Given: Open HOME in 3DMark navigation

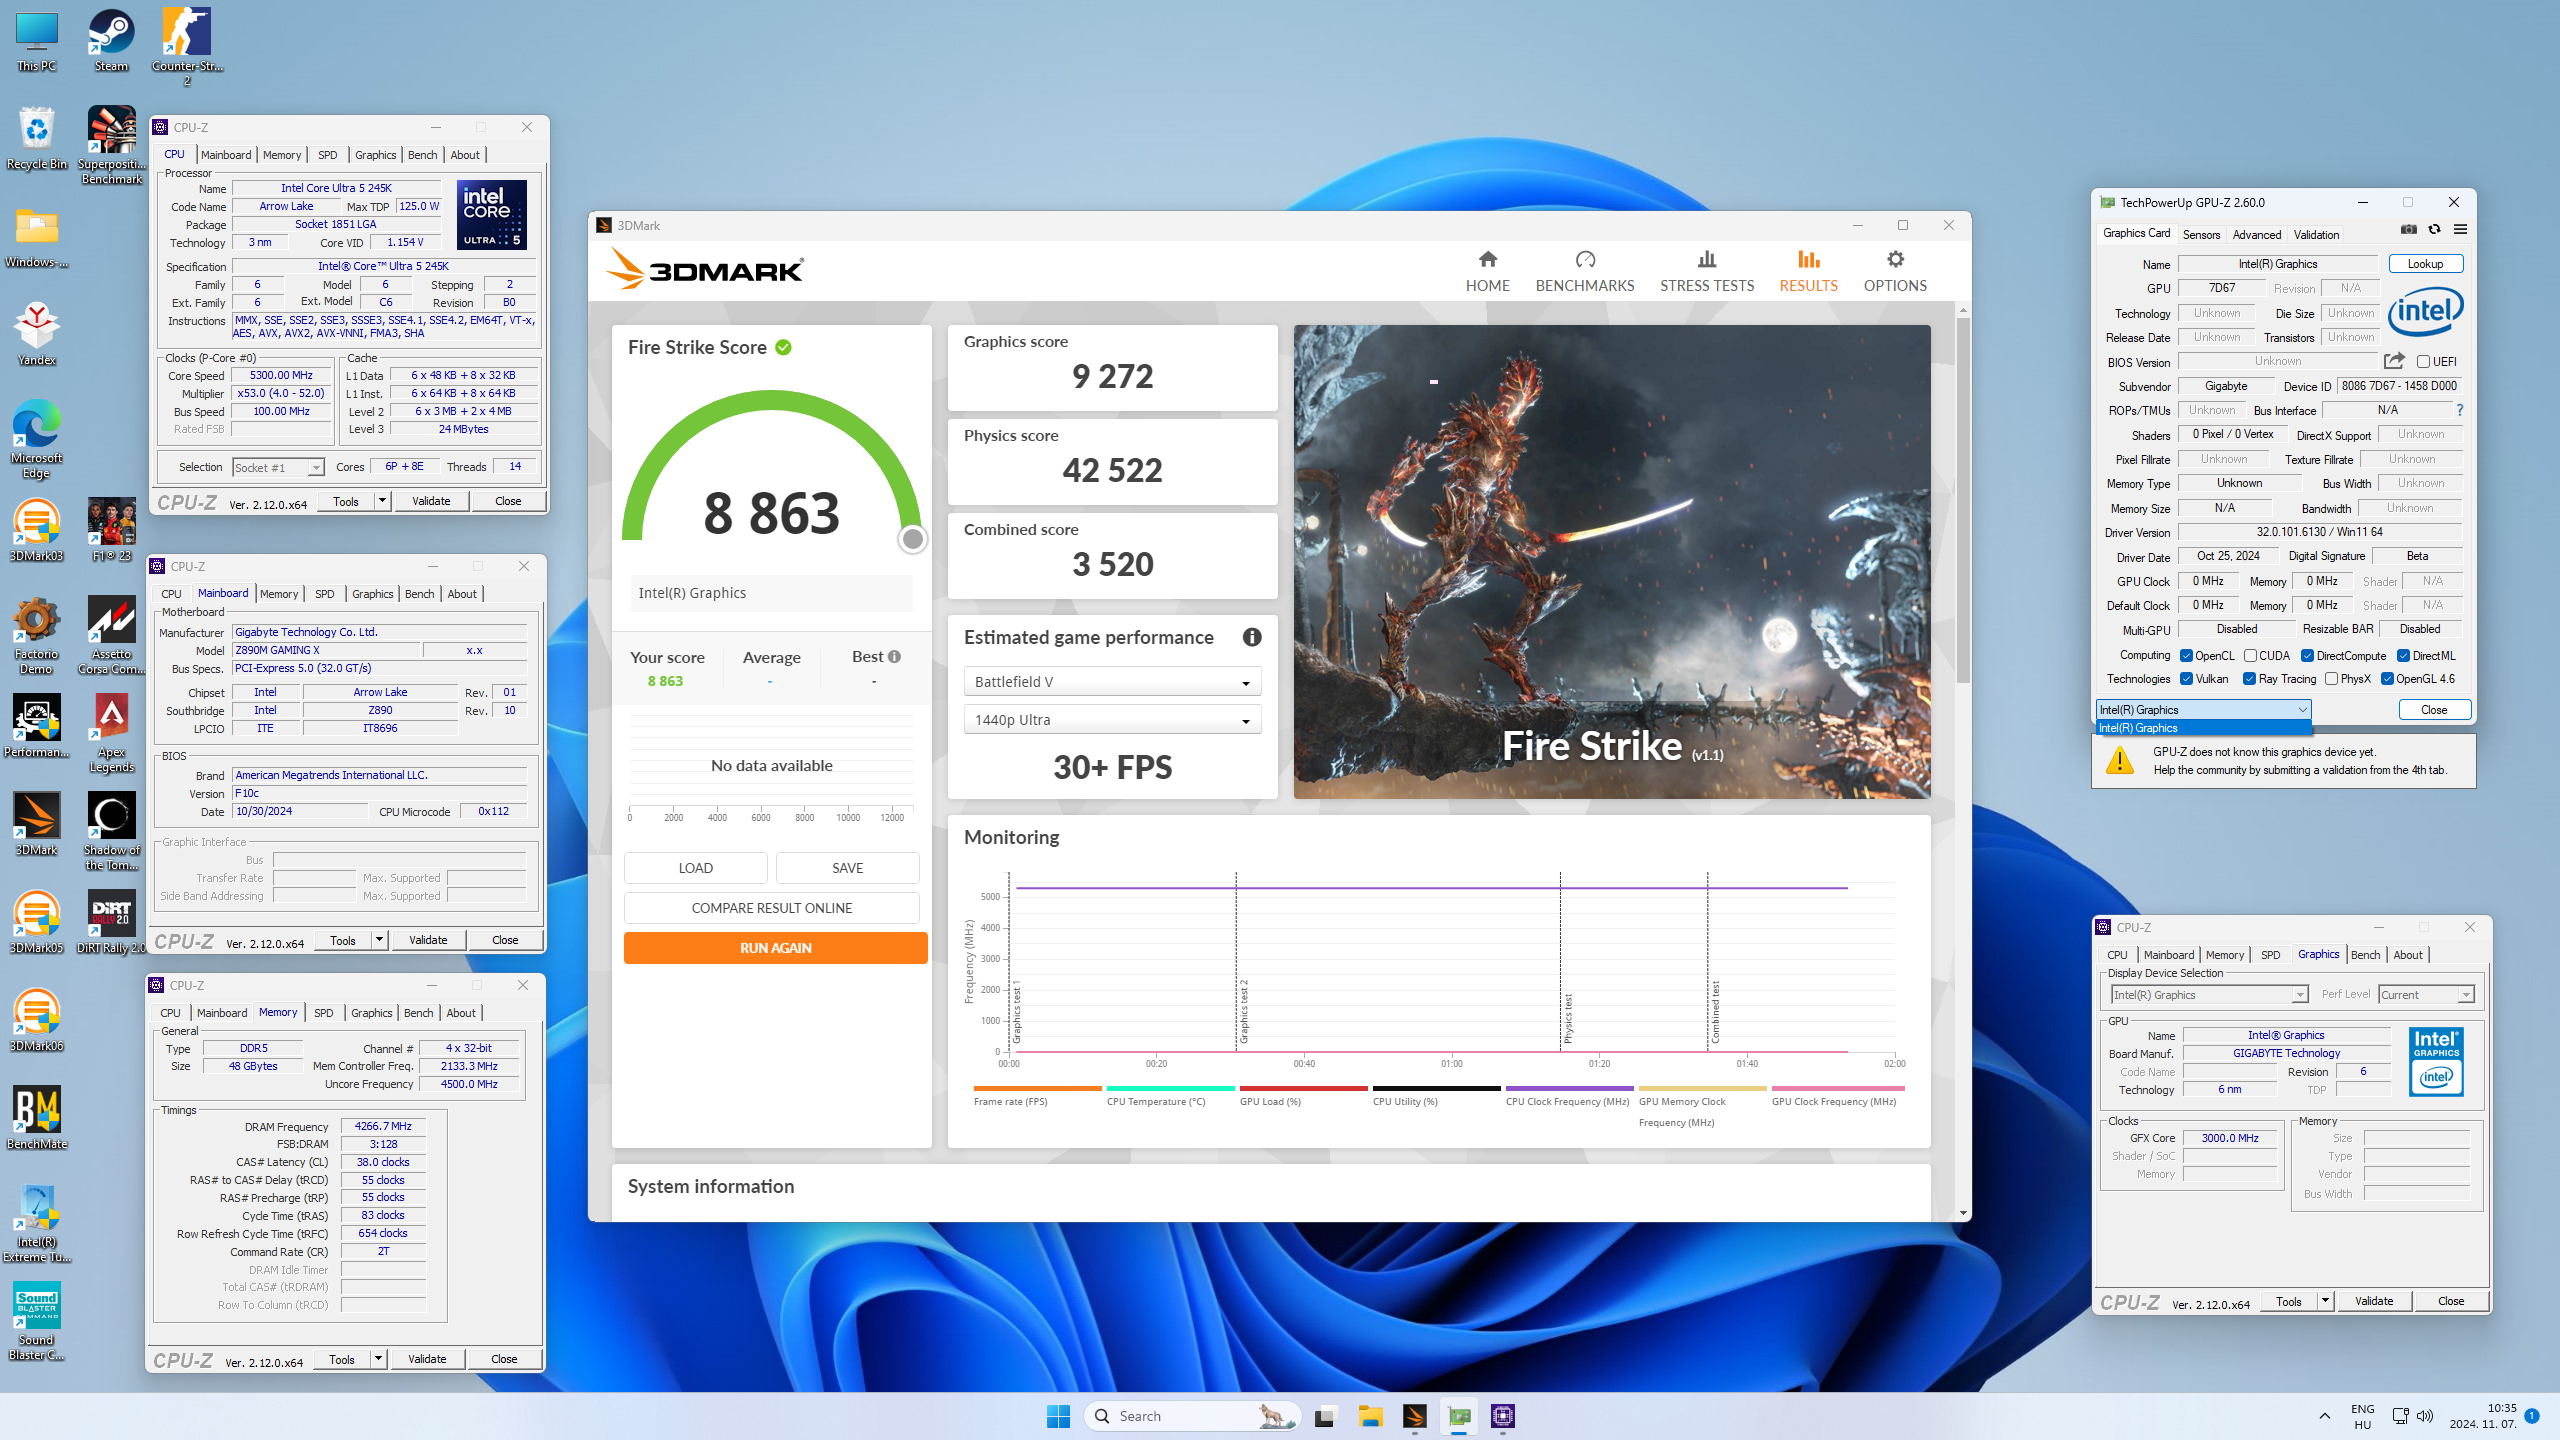Looking at the screenshot, I should pyautogui.click(x=1487, y=271).
